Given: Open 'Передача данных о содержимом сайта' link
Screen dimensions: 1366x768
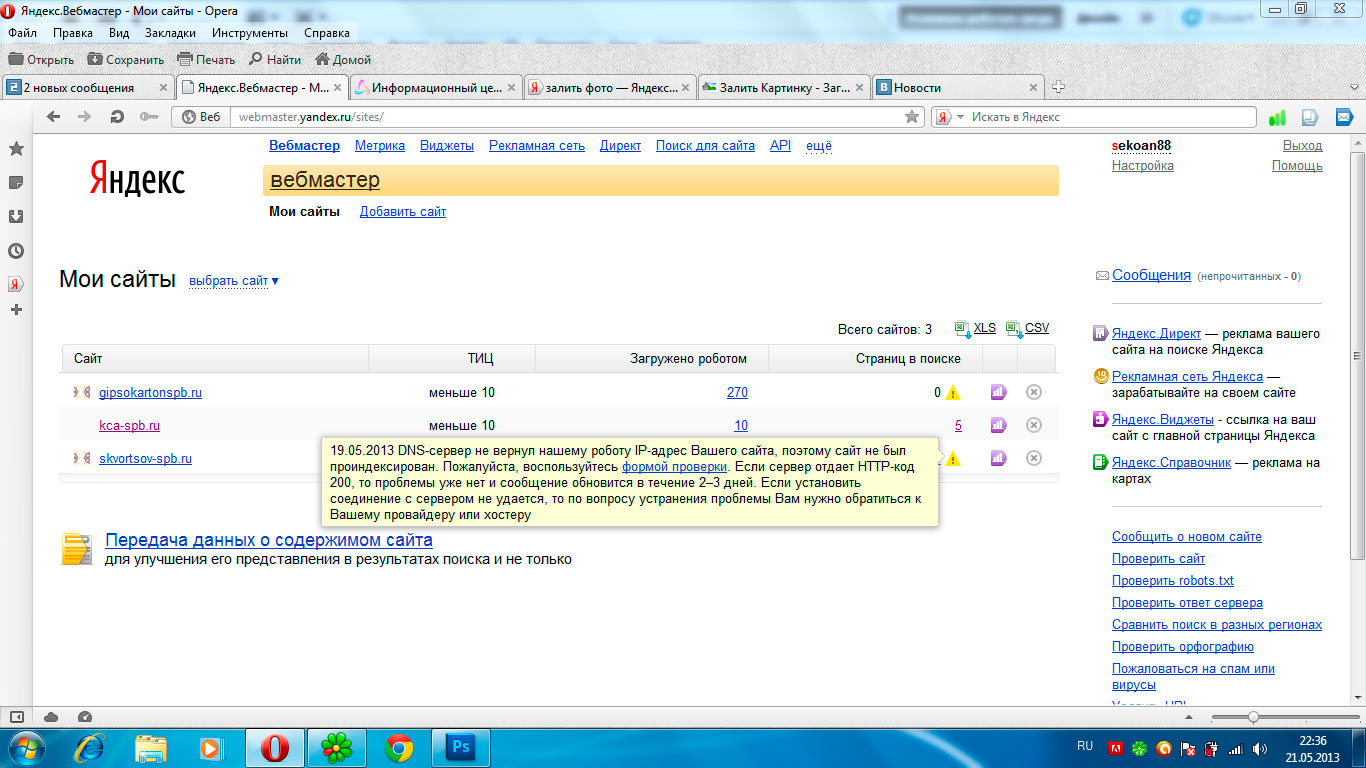Looking at the screenshot, I should [269, 540].
